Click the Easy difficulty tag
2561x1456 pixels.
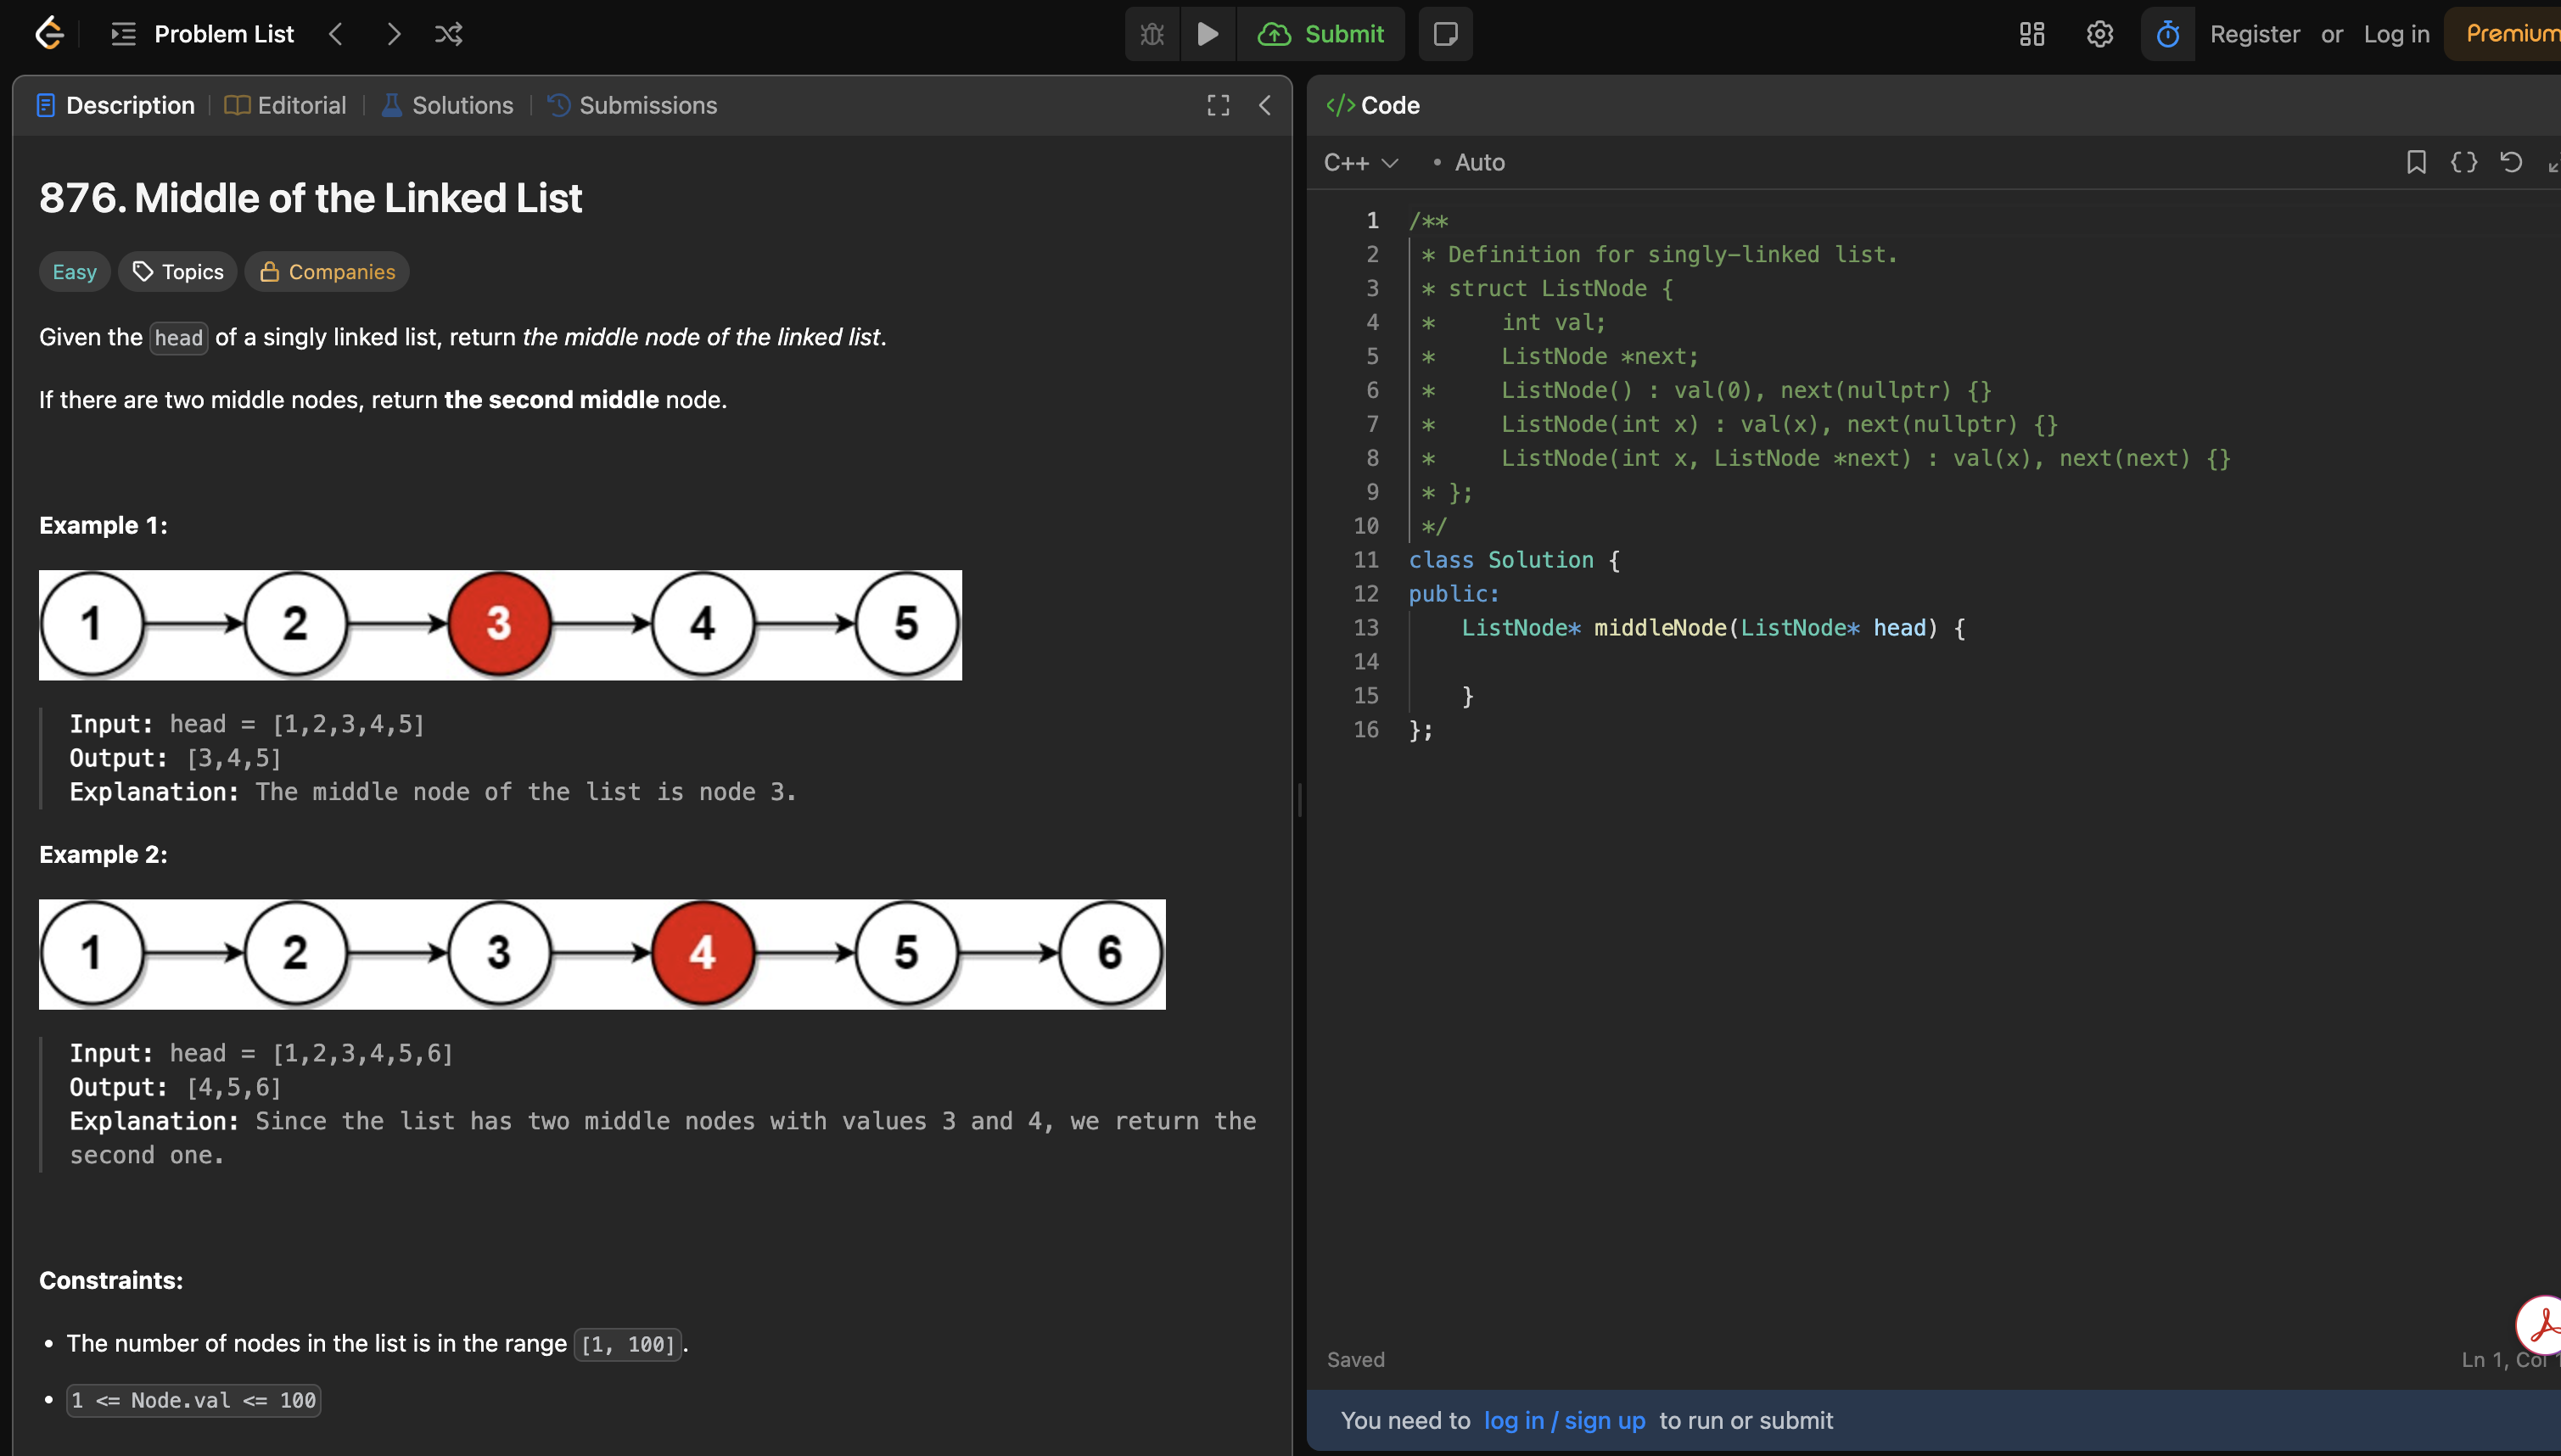coord(75,272)
